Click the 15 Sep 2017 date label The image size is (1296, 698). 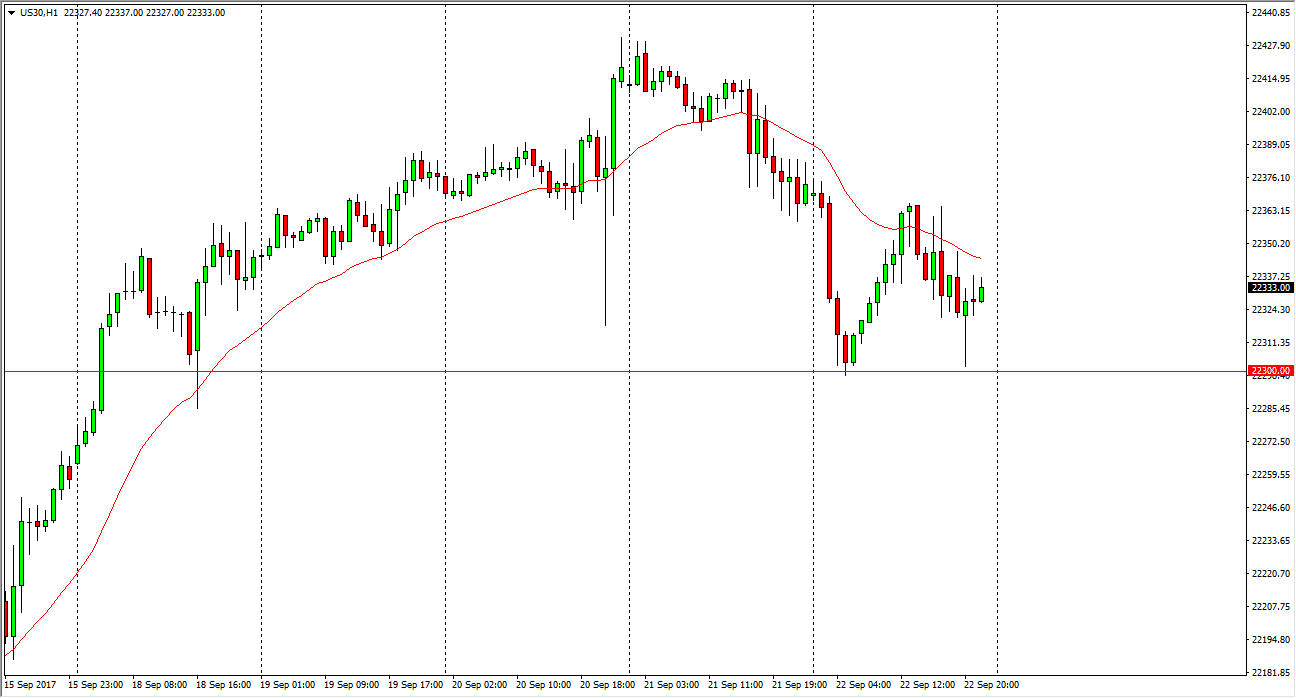30,685
